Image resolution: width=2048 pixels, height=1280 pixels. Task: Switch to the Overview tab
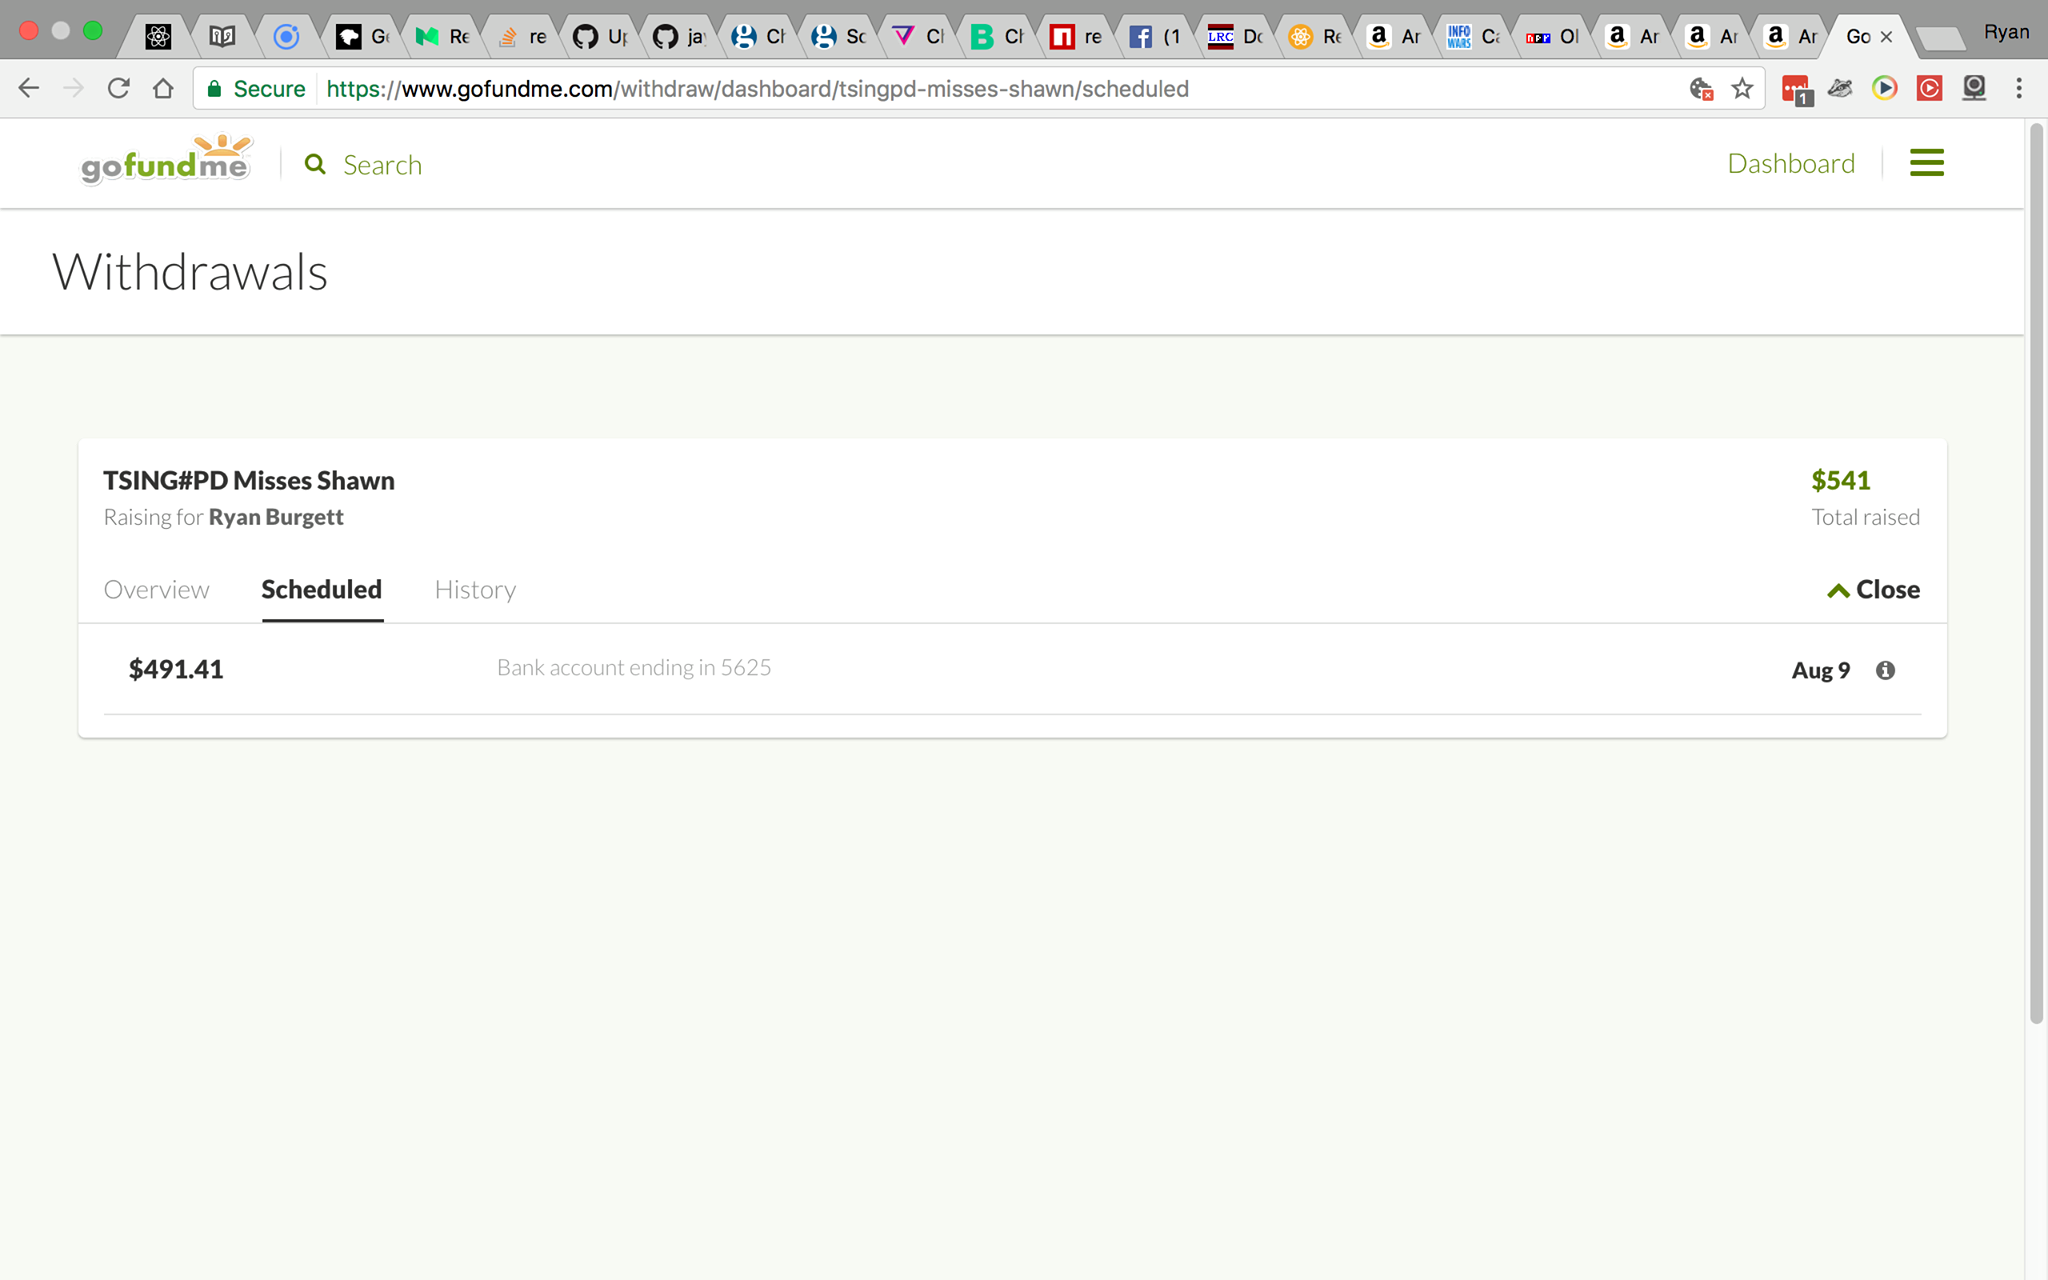click(x=156, y=590)
